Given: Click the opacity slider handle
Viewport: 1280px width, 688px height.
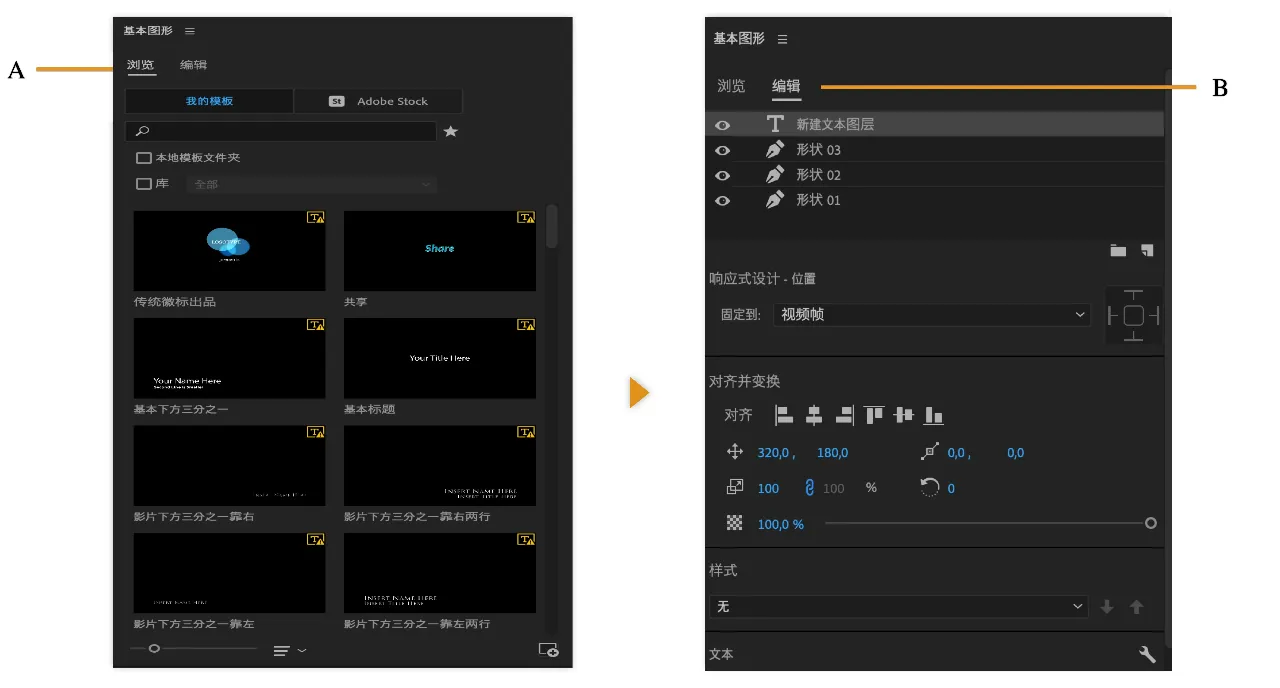Looking at the screenshot, I should (x=1151, y=523).
